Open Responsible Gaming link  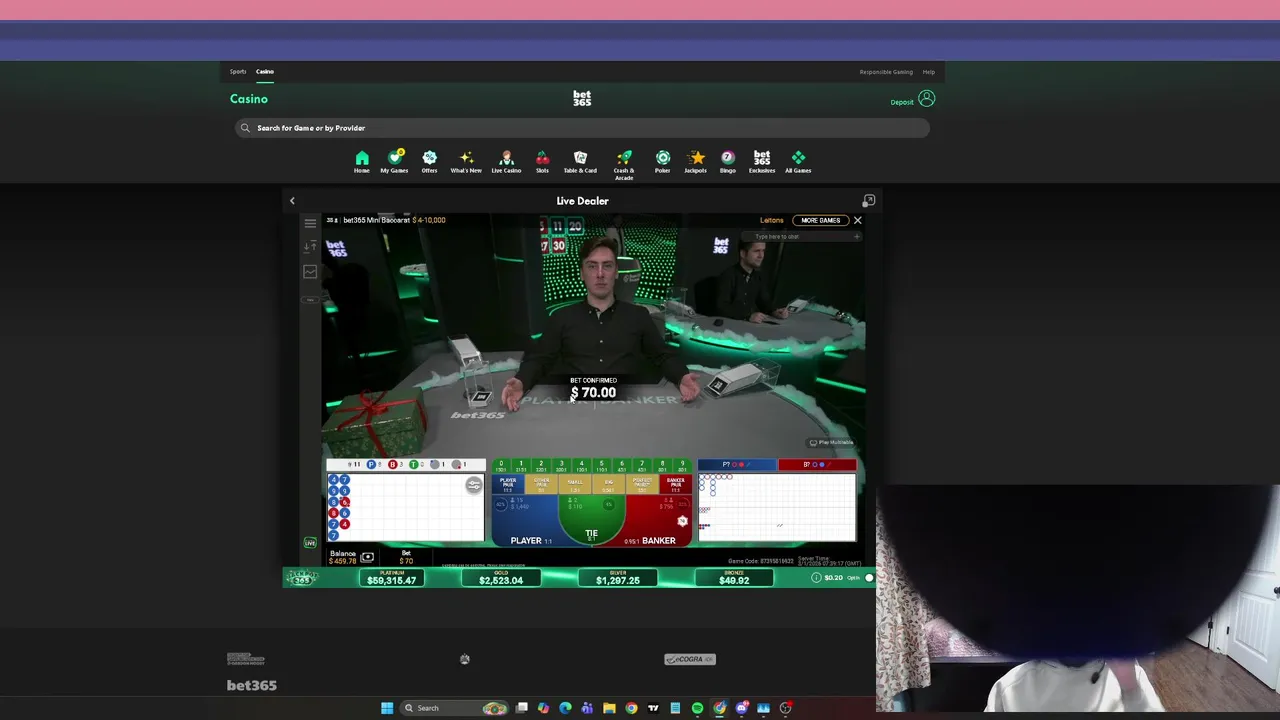(x=886, y=72)
